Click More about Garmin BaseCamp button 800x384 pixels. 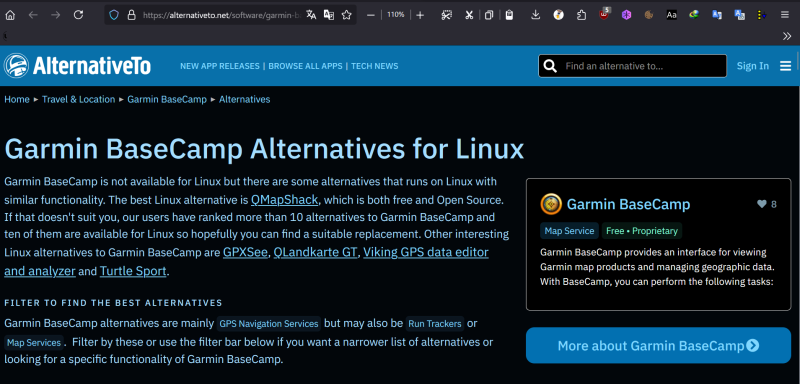658,345
